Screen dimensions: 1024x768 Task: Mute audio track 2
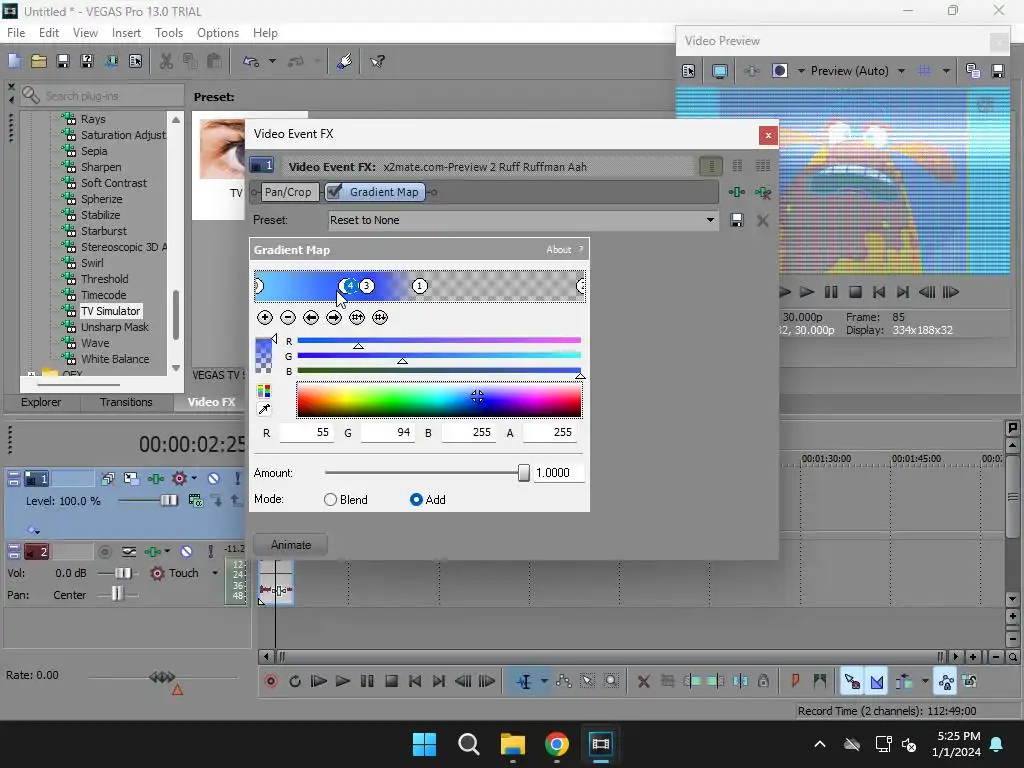coord(186,552)
